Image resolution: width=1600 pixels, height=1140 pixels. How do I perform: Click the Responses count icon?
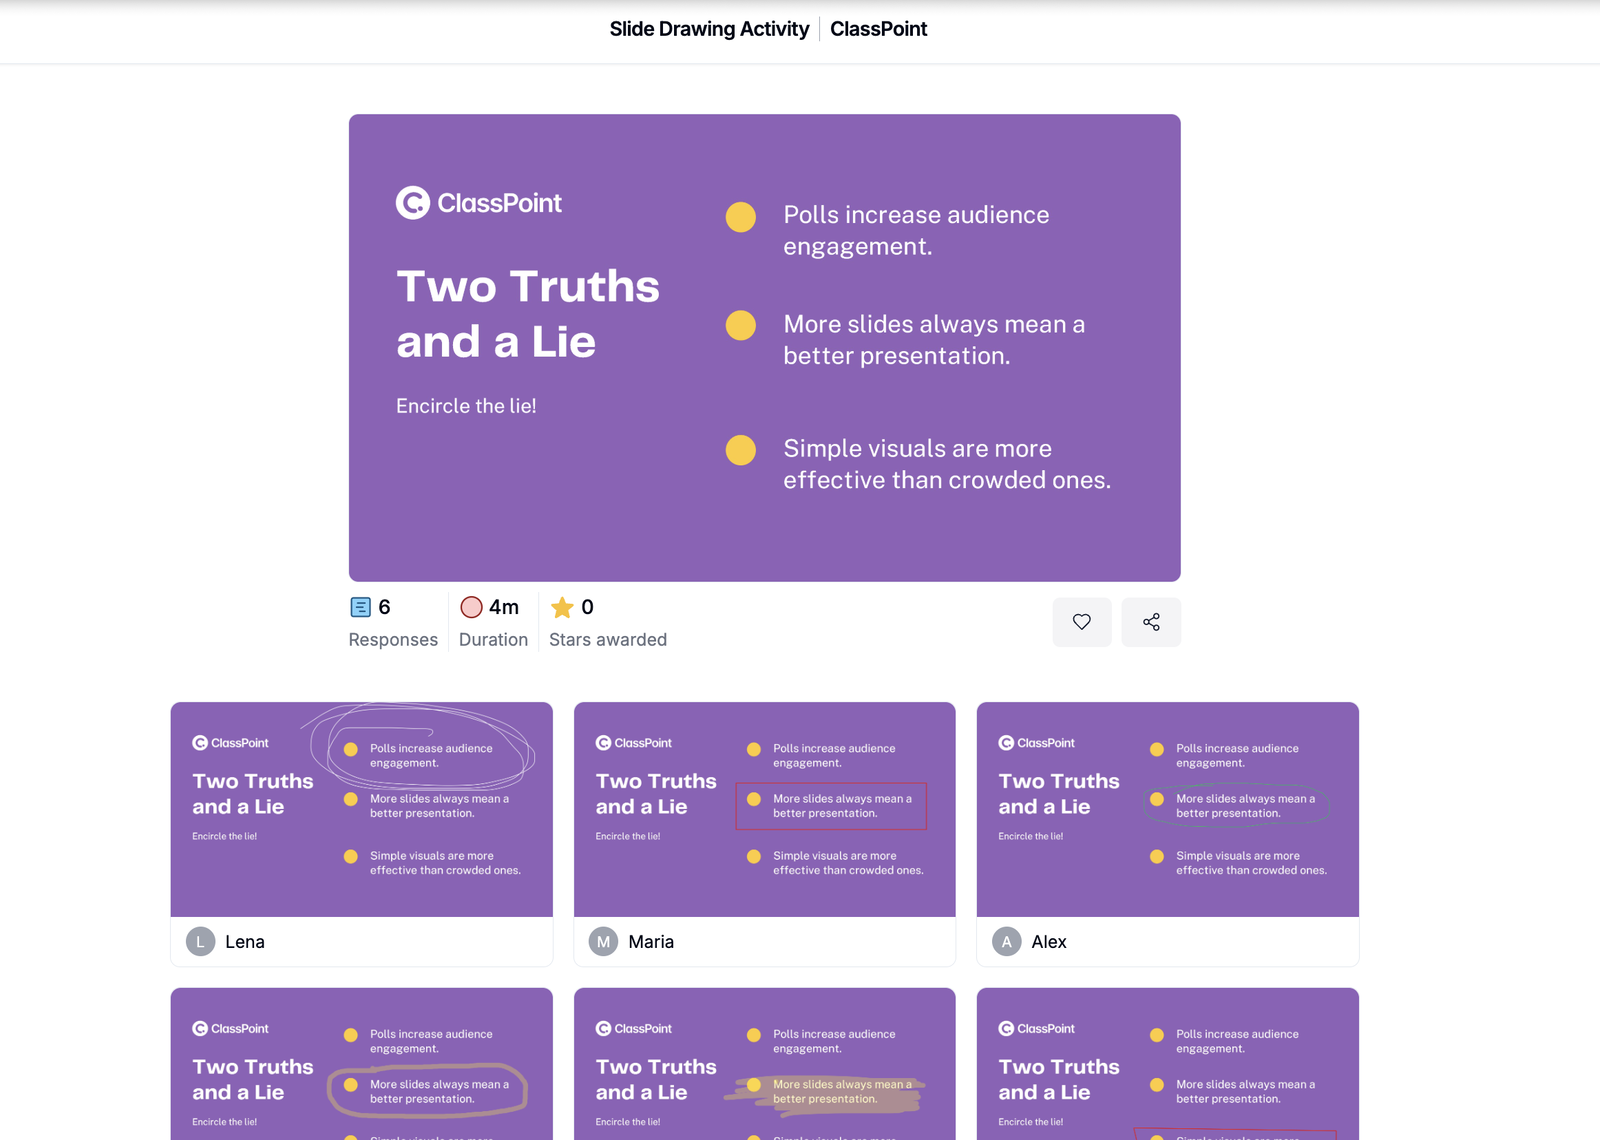[360, 607]
